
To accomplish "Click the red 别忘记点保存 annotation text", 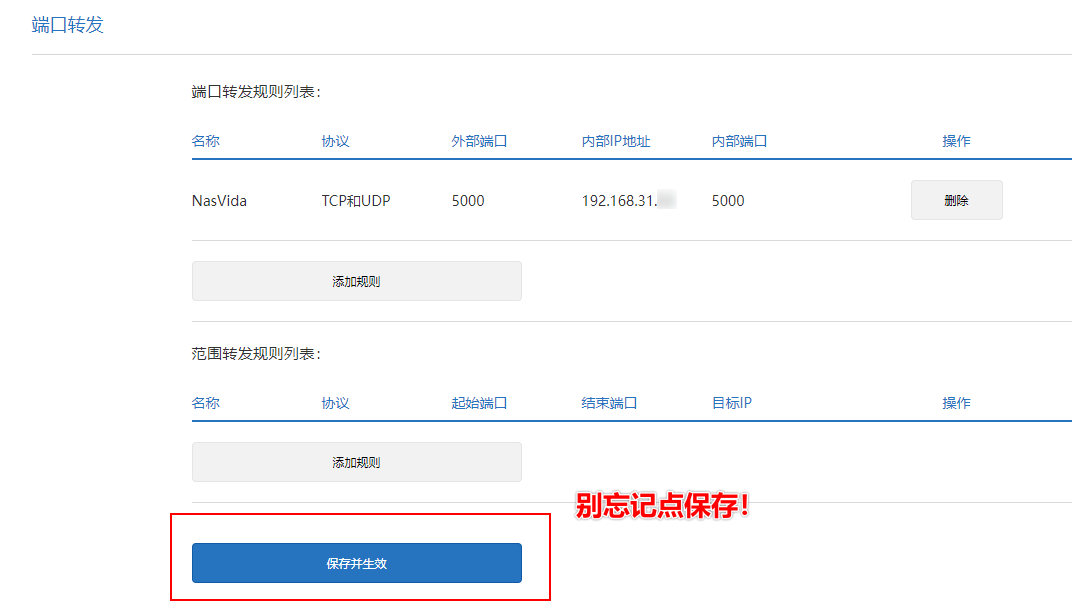I will click(x=663, y=506).
